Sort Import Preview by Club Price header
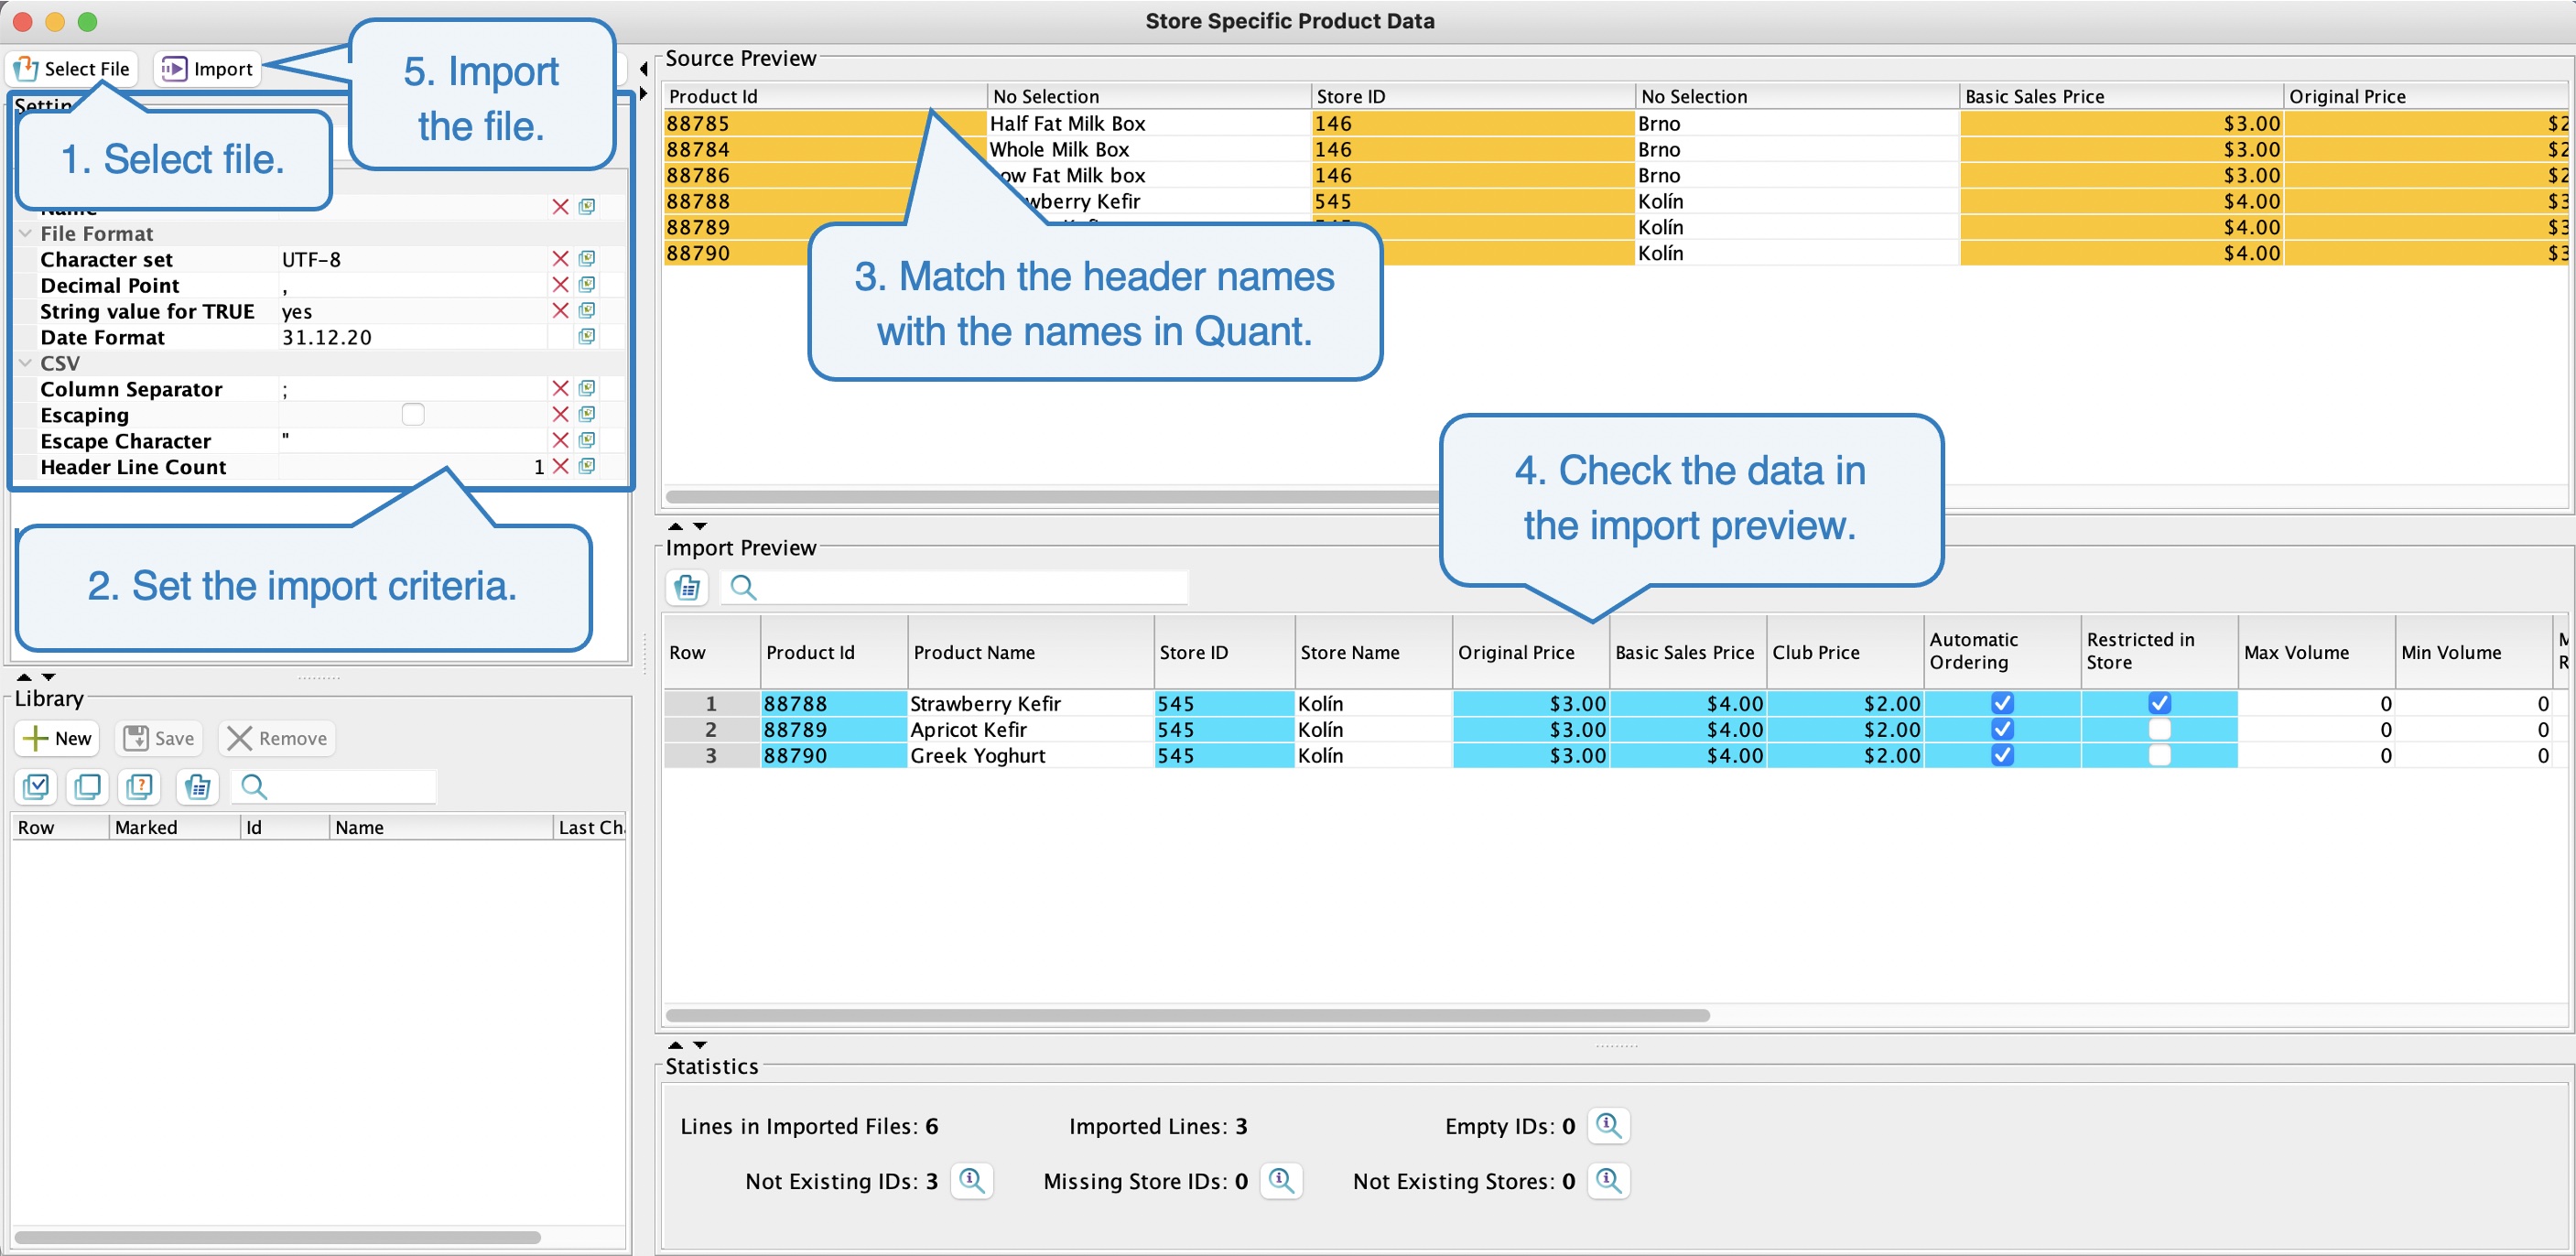Screen dimensions: 2576x1256 tap(1845, 652)
